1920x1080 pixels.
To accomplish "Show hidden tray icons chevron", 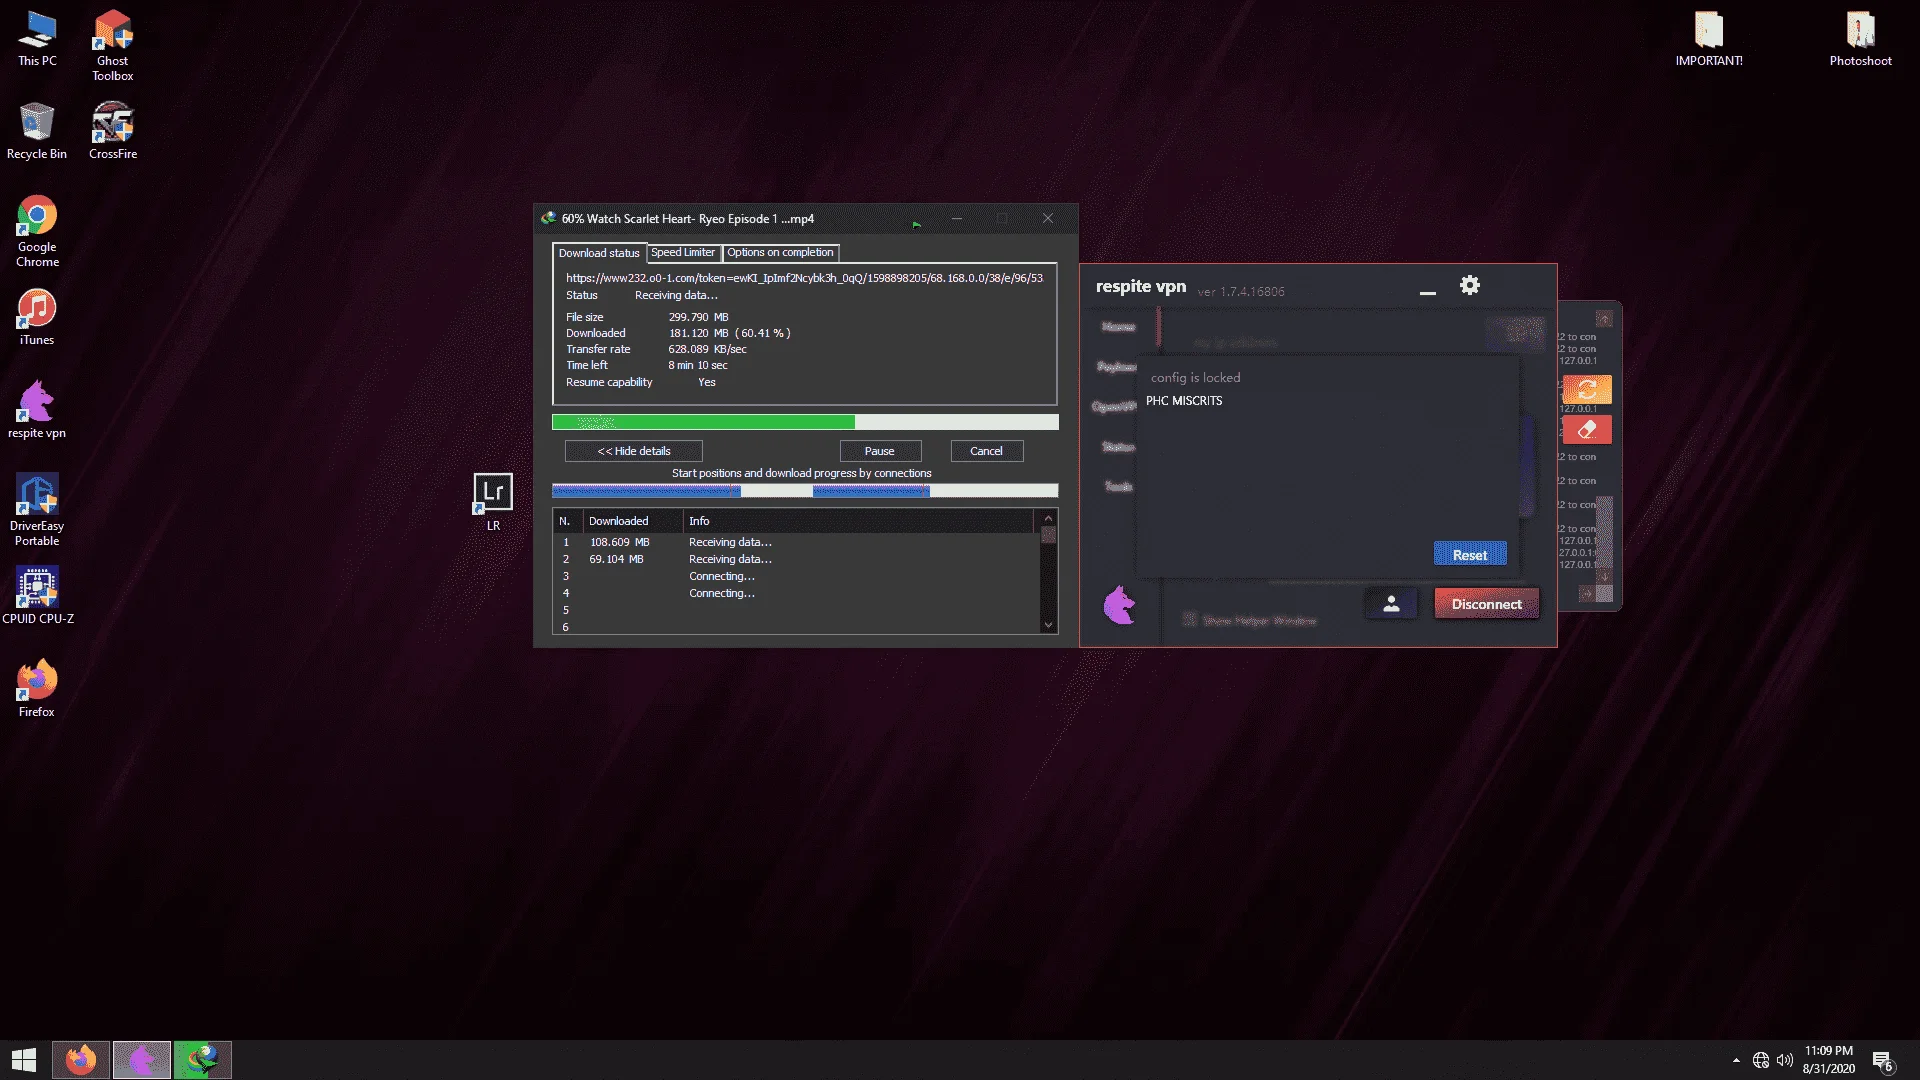I will point(1736,1060).
